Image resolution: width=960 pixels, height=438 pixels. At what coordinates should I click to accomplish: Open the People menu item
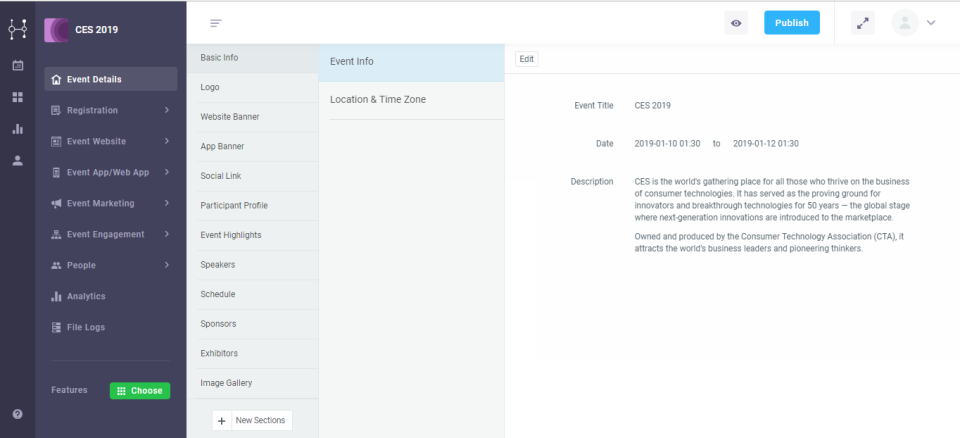click(x=111, y=265)
